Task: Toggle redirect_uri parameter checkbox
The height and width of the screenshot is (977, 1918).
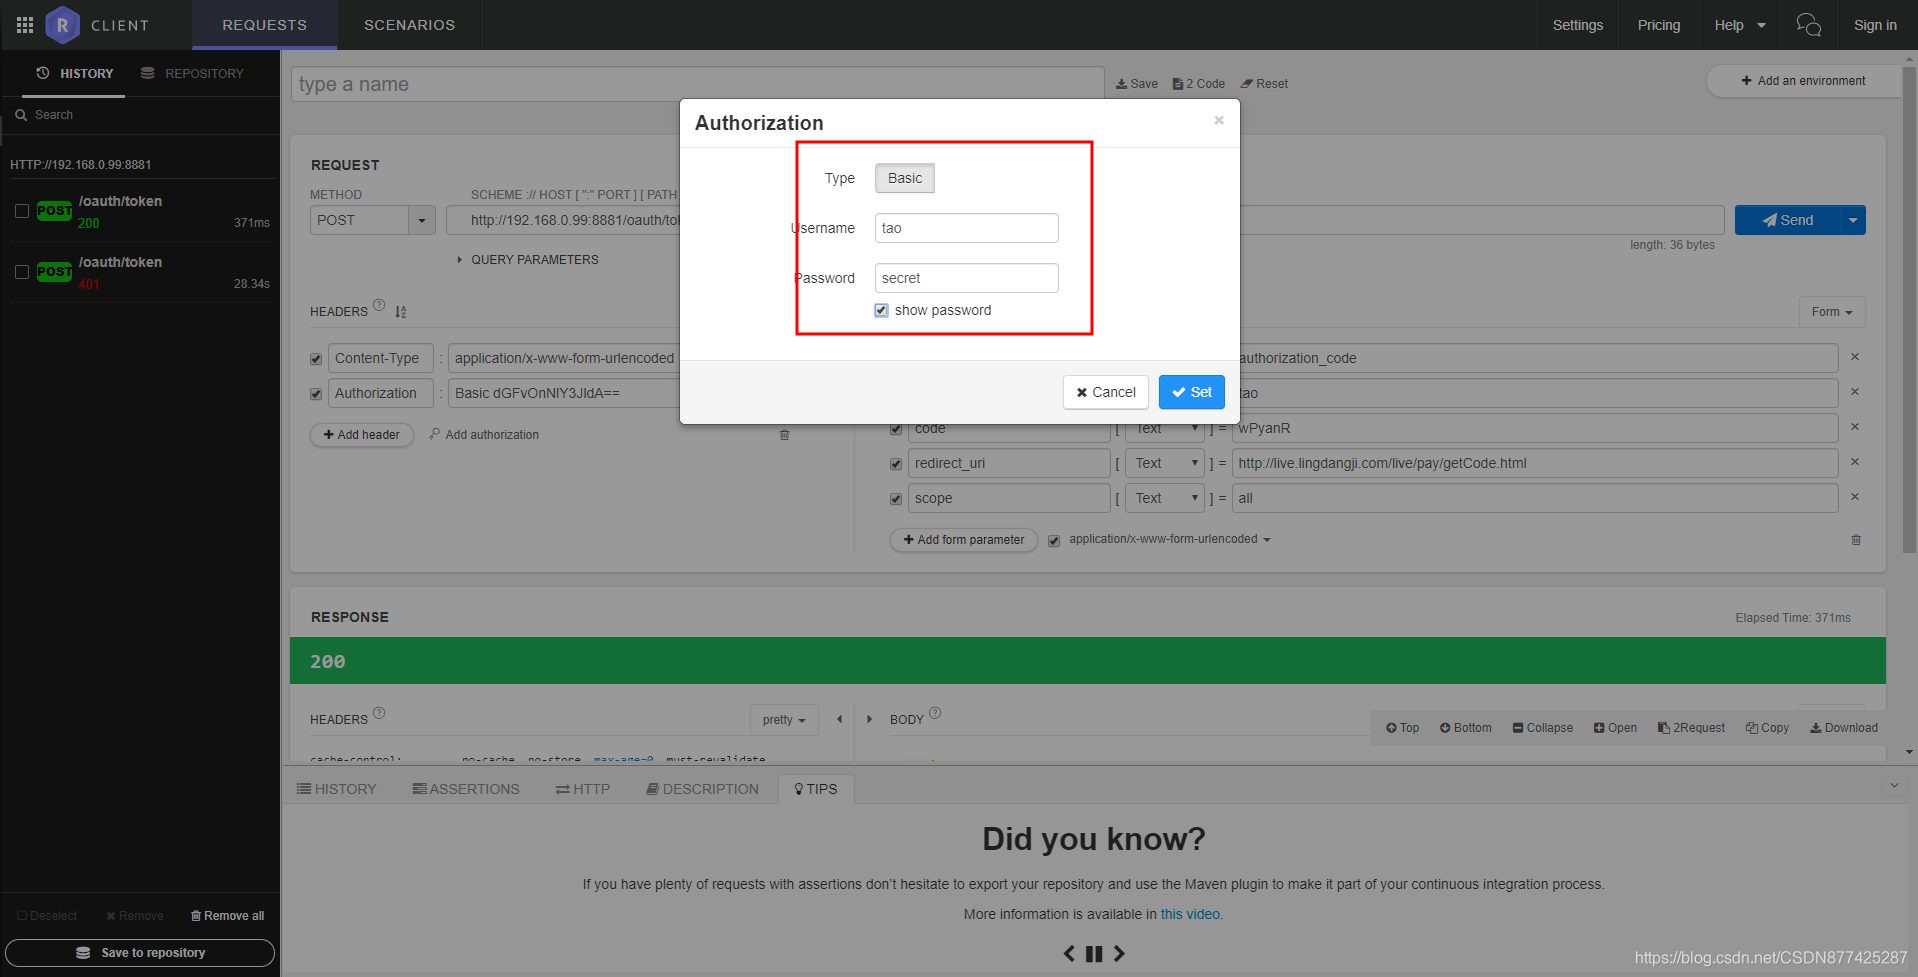Action: (896, 464)
